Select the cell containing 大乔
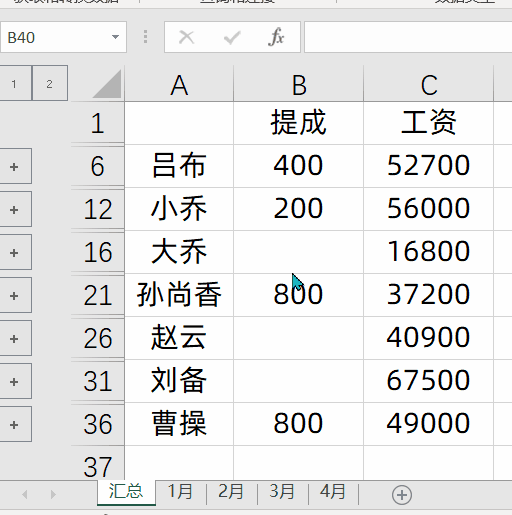 (179, 252)
